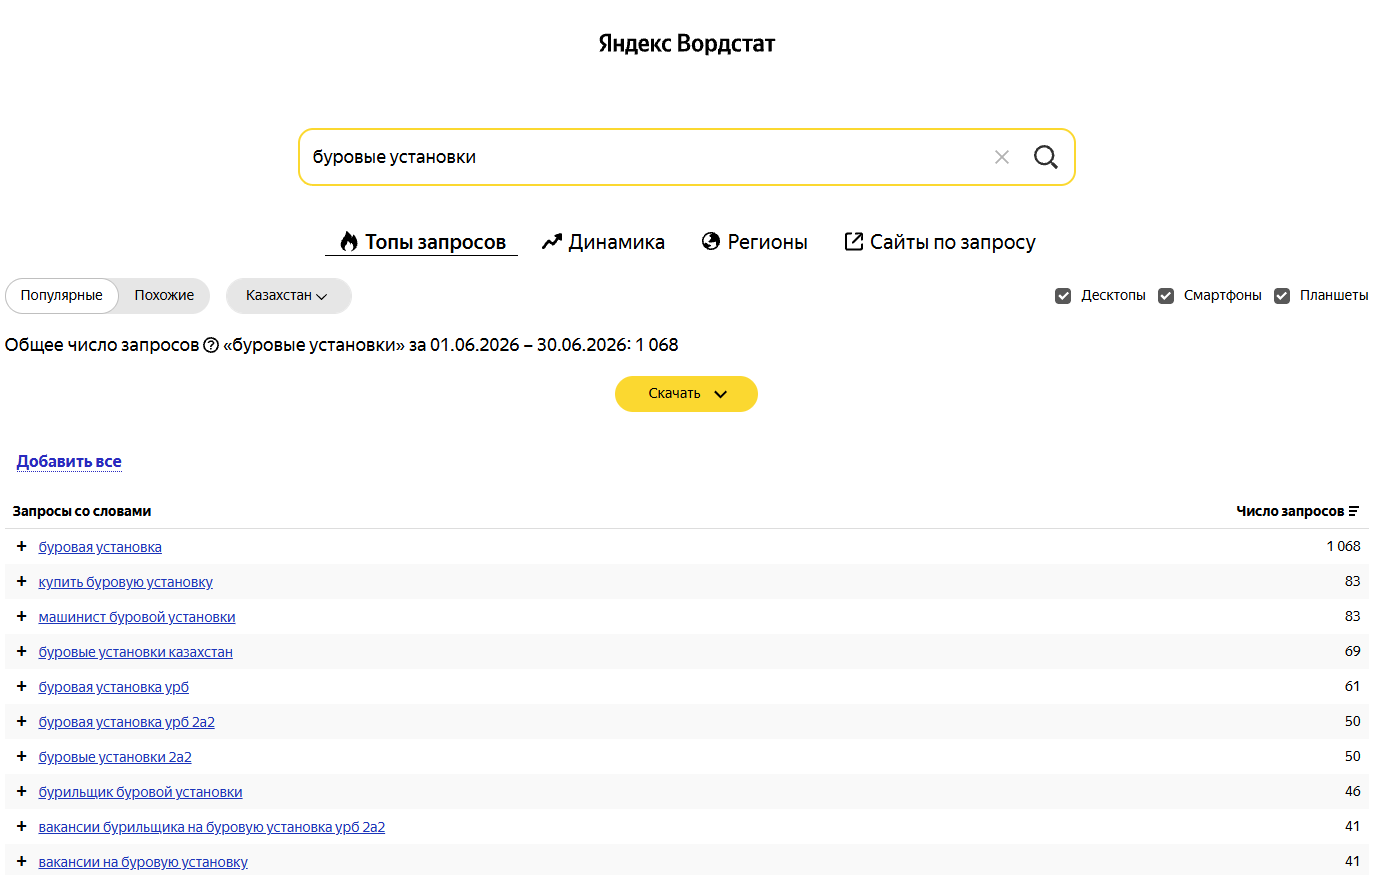Open the буровые установки 2а2 link

pyautogui.click(x=115, y=757)
